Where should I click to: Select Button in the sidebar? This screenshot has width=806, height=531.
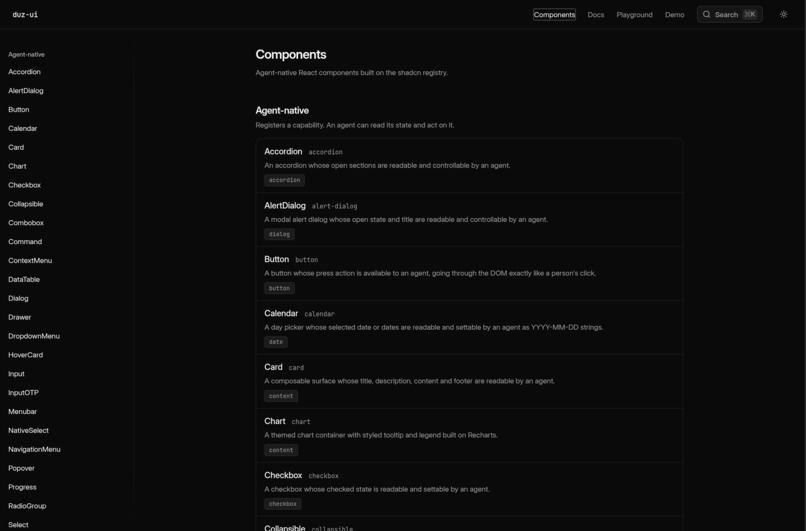click(19, 109)
